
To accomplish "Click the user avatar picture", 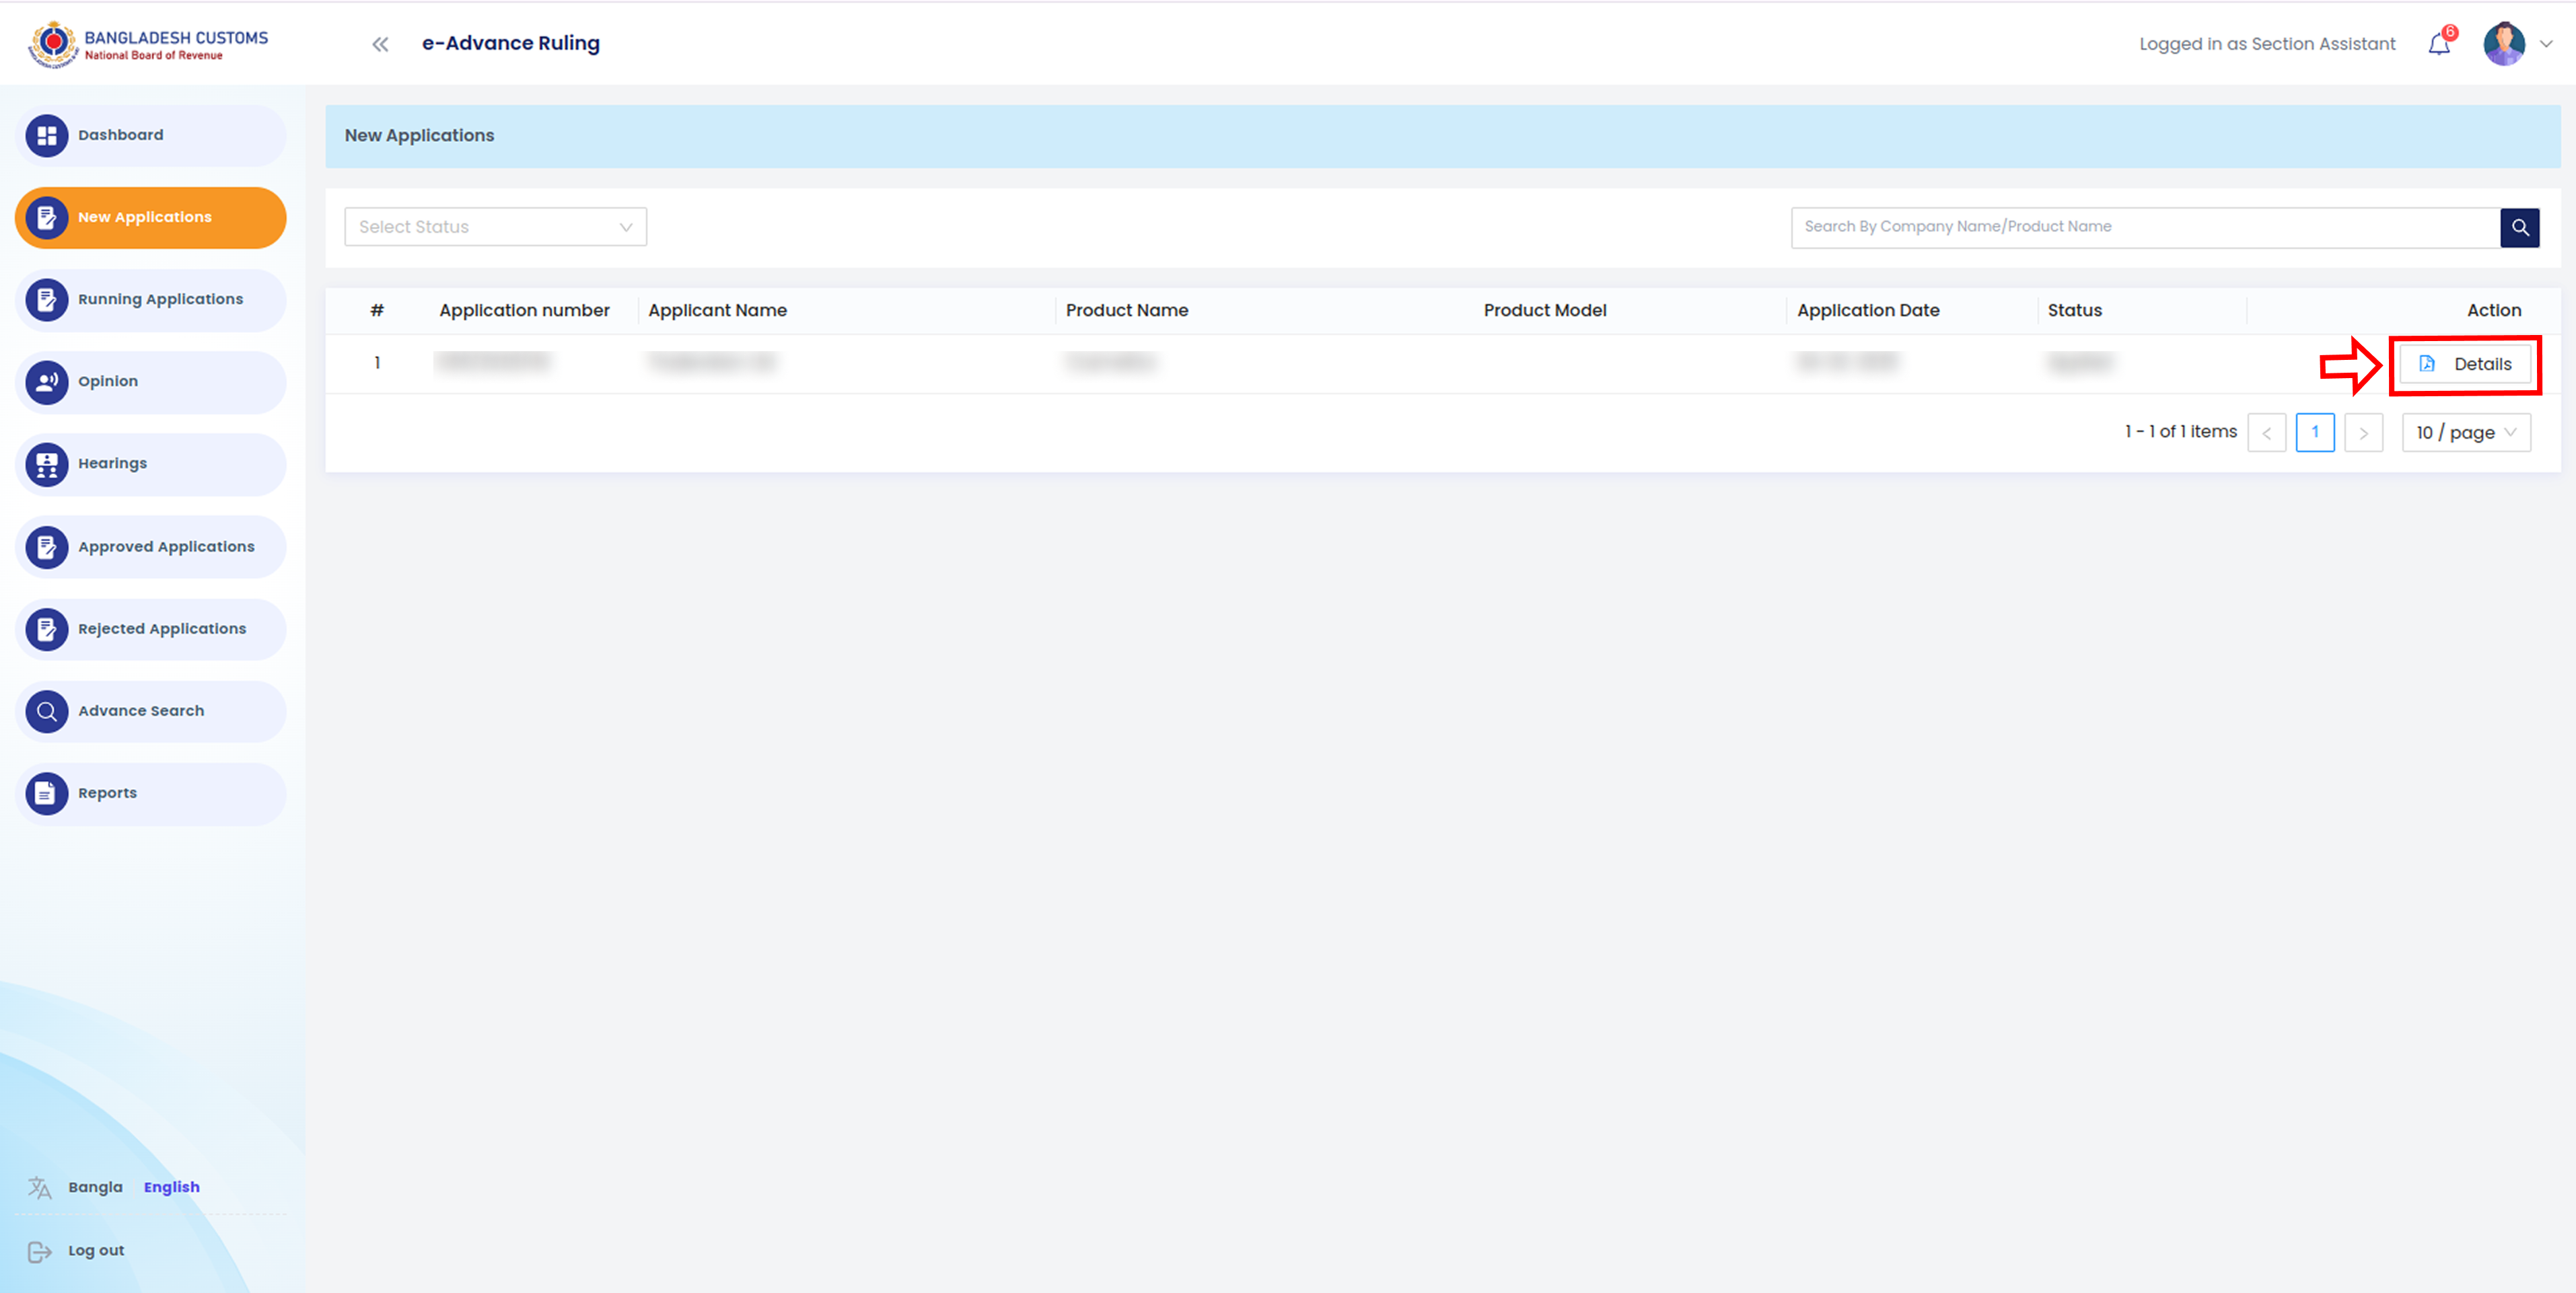I will pyautogui.click(x=2504, y=44).
